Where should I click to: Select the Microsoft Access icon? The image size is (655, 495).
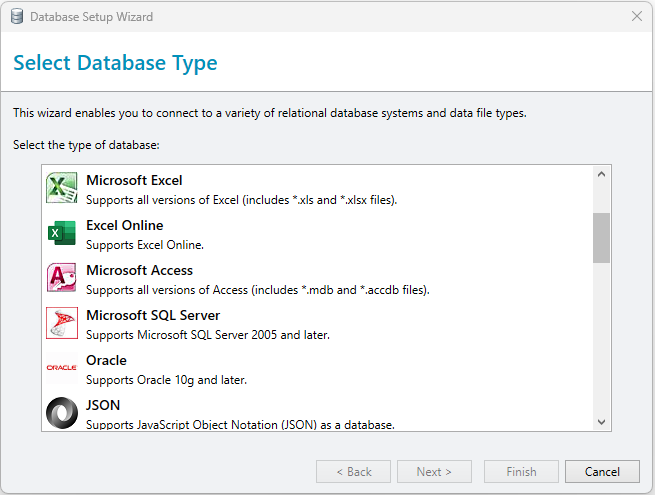(62, 277)
